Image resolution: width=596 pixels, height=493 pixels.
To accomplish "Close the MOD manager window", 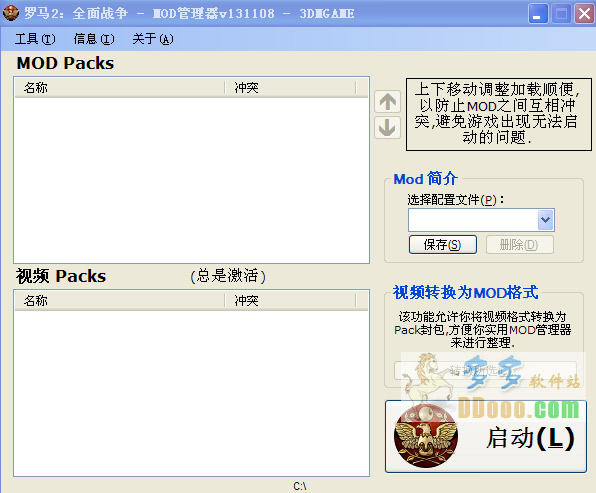I will click(x=584, y=14).
